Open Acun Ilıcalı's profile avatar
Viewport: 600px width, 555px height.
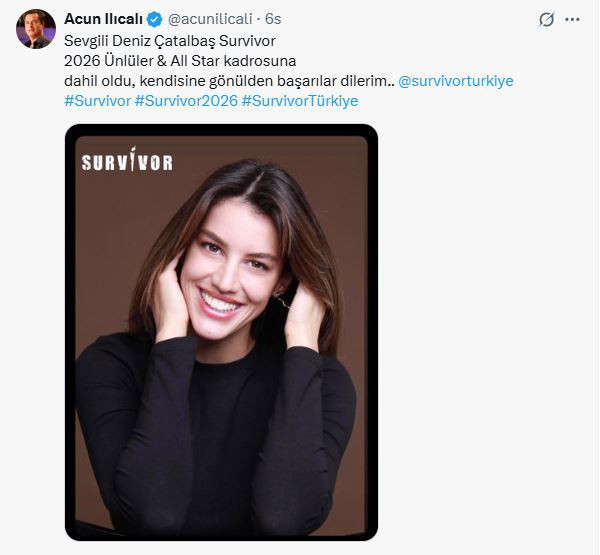(x=35, y=29)
